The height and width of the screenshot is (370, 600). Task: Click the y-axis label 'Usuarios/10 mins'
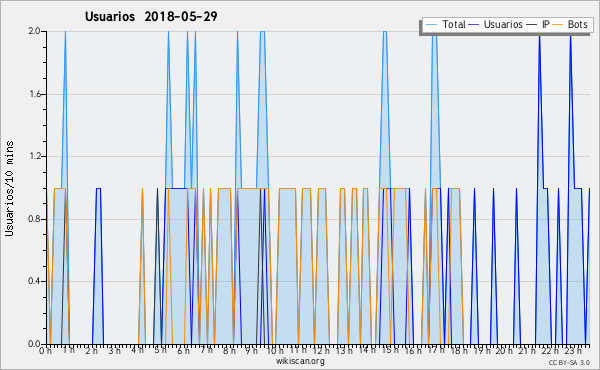coord(9,188)
